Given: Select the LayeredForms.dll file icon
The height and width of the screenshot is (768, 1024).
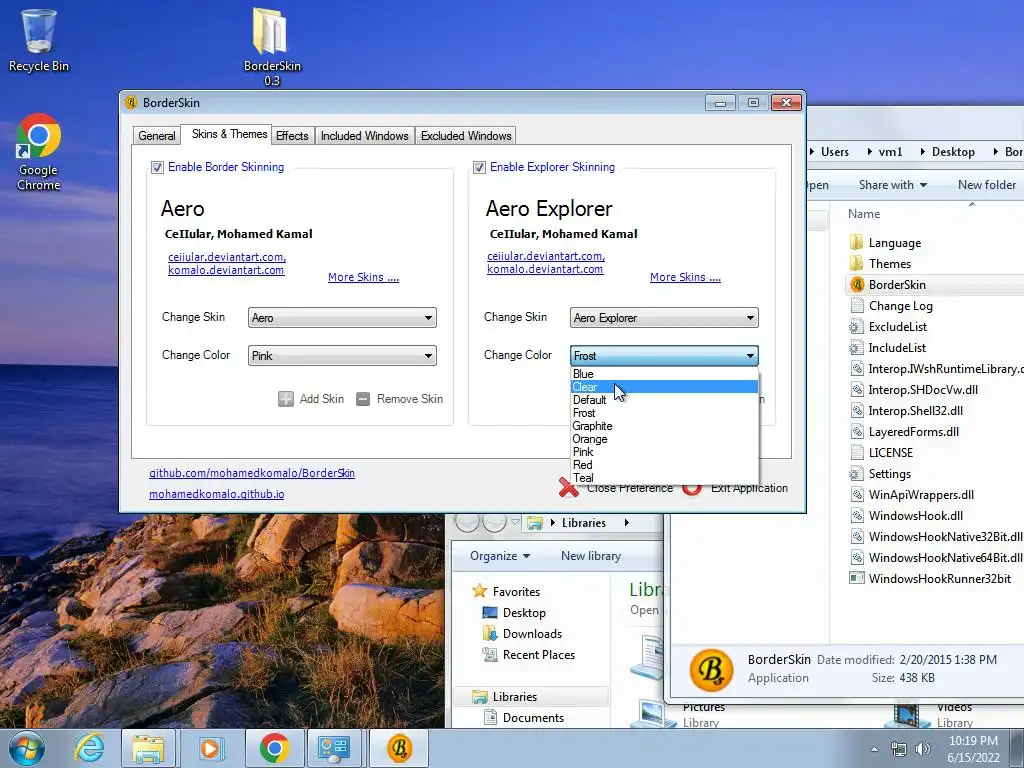Looking at the screenshot, I should tap(856, 431).
